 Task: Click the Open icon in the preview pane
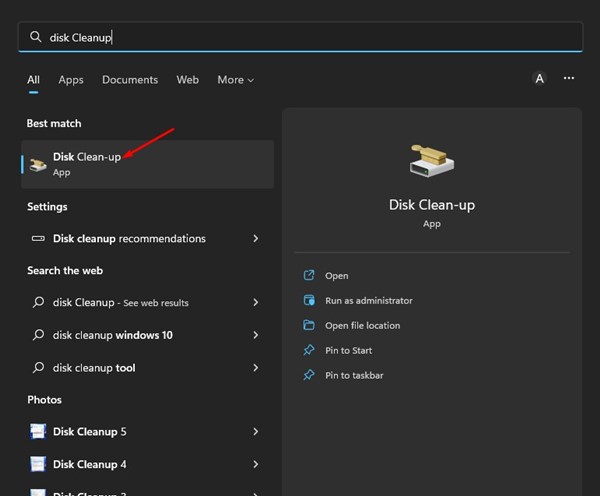(x=309, y=276)
